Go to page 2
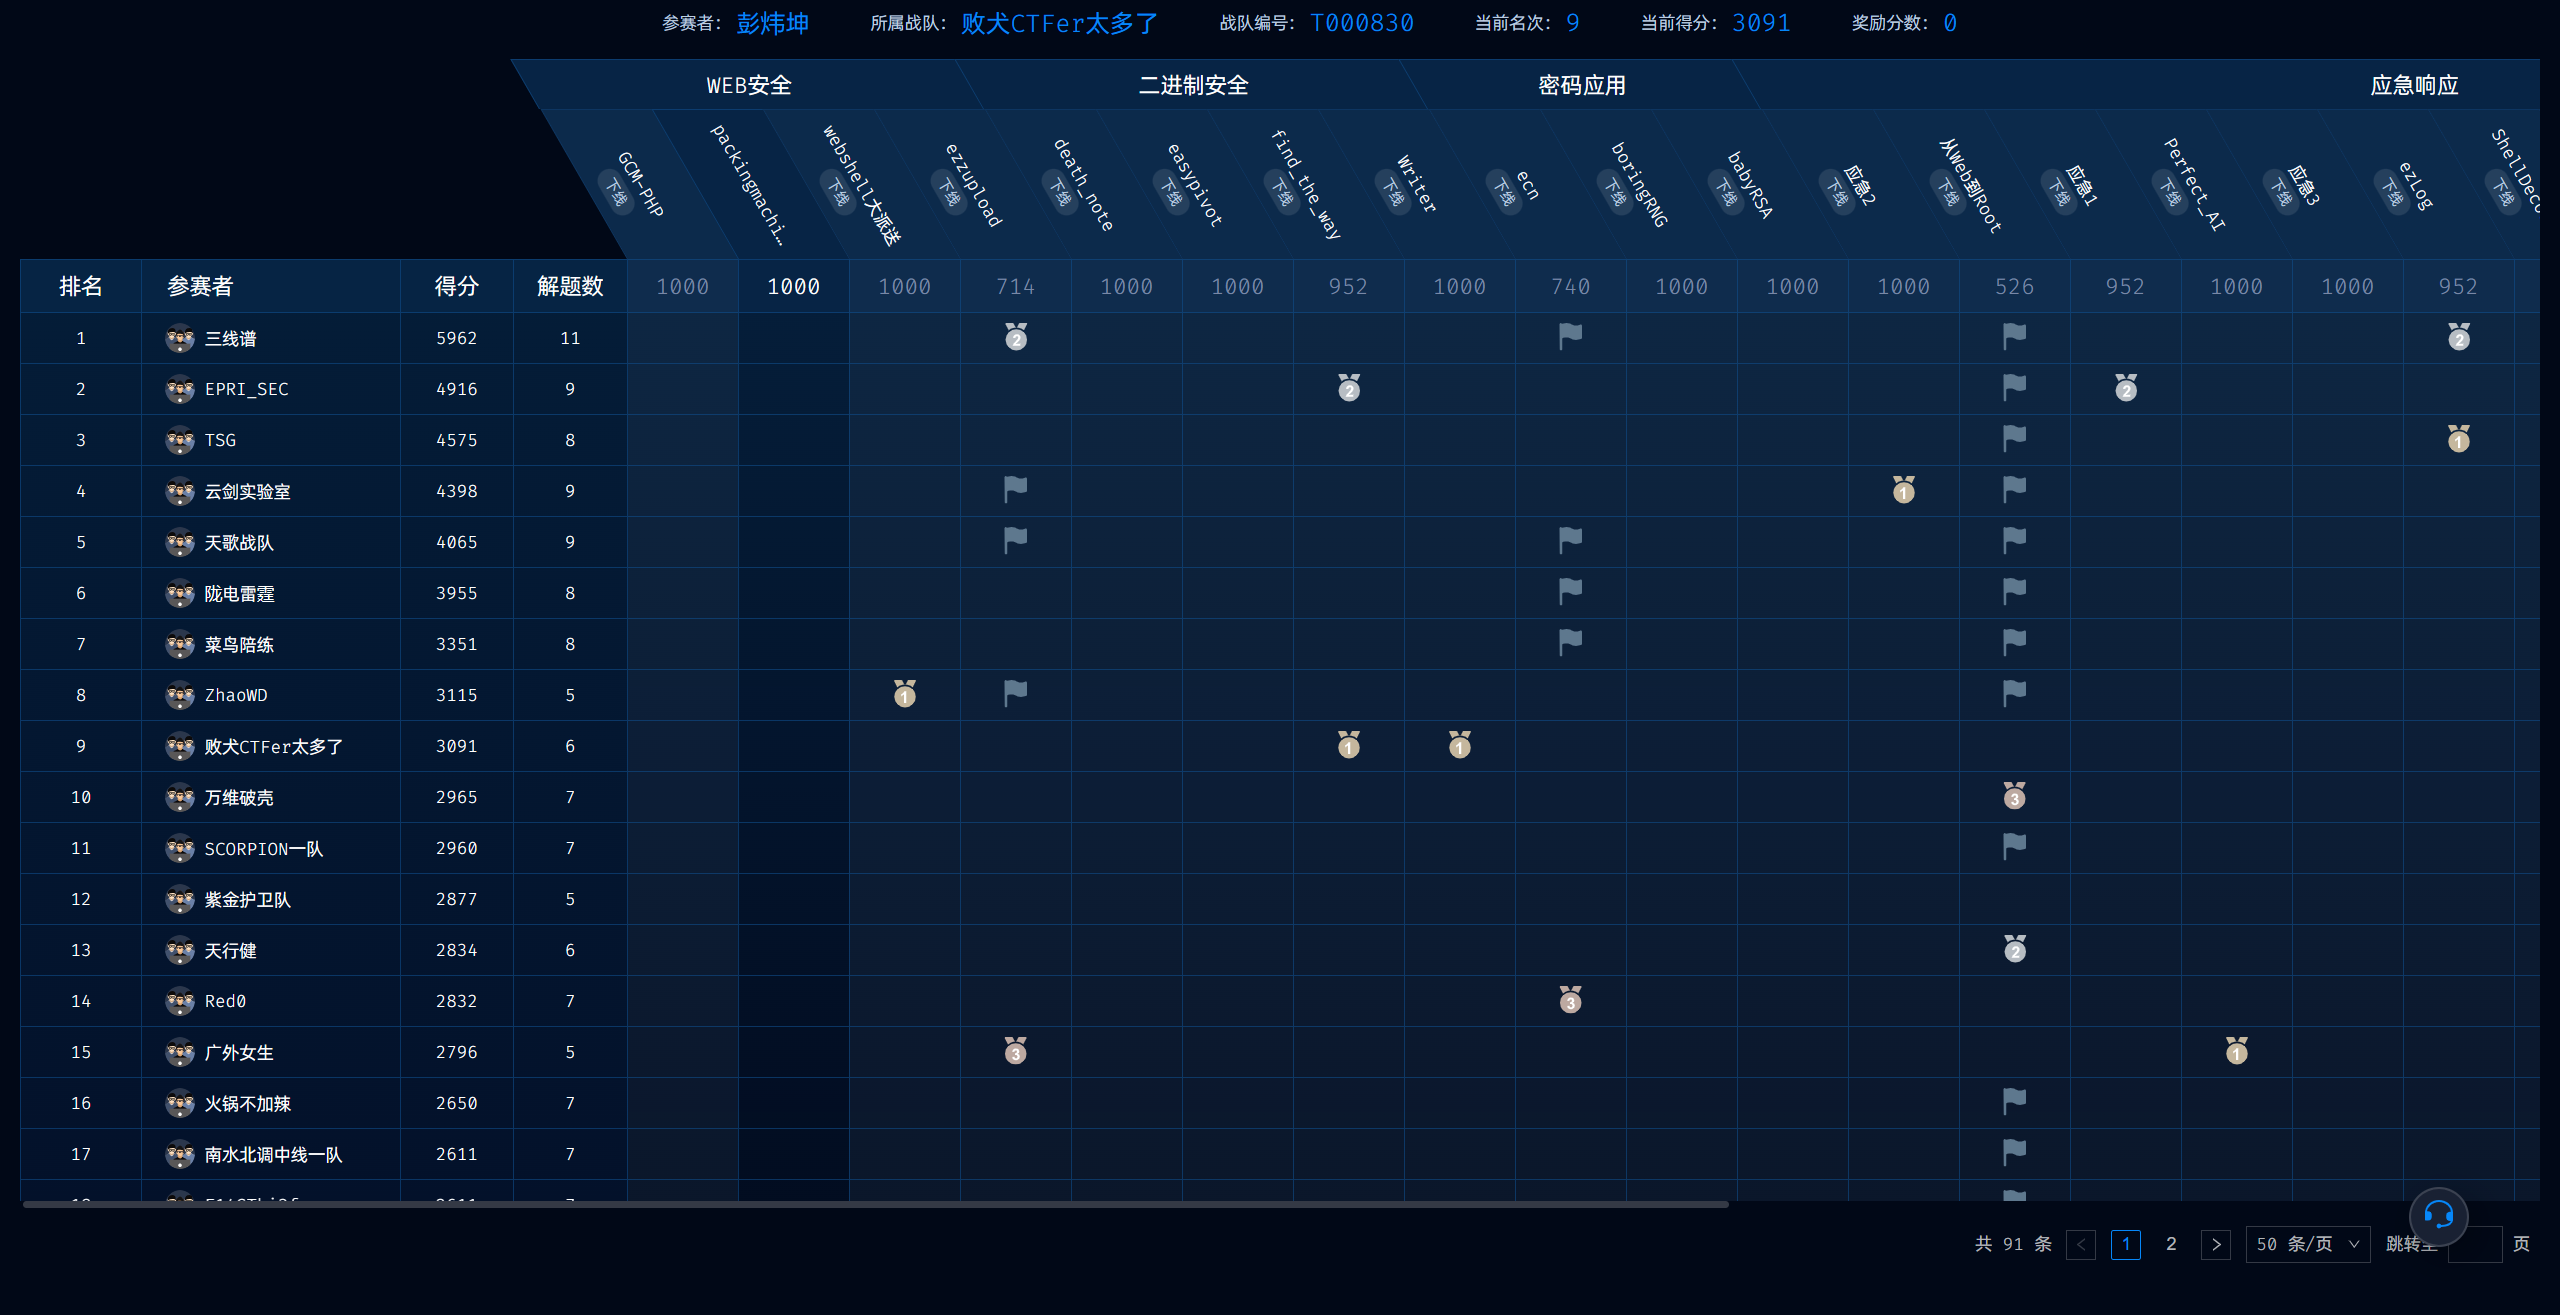 tap(2171, 1244)
